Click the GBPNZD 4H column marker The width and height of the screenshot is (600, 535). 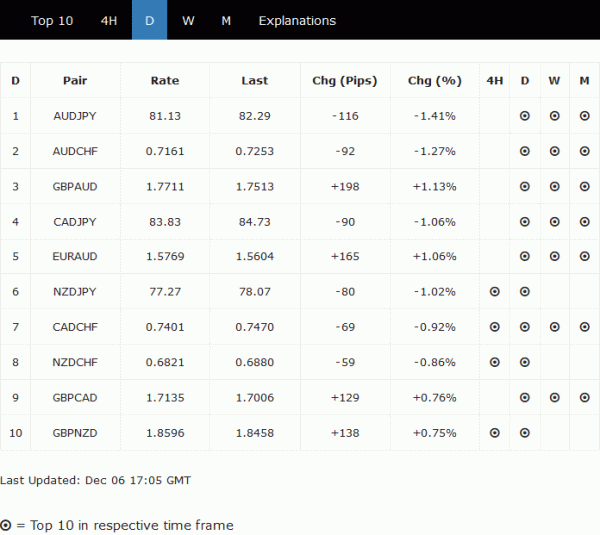pos(494,433)
